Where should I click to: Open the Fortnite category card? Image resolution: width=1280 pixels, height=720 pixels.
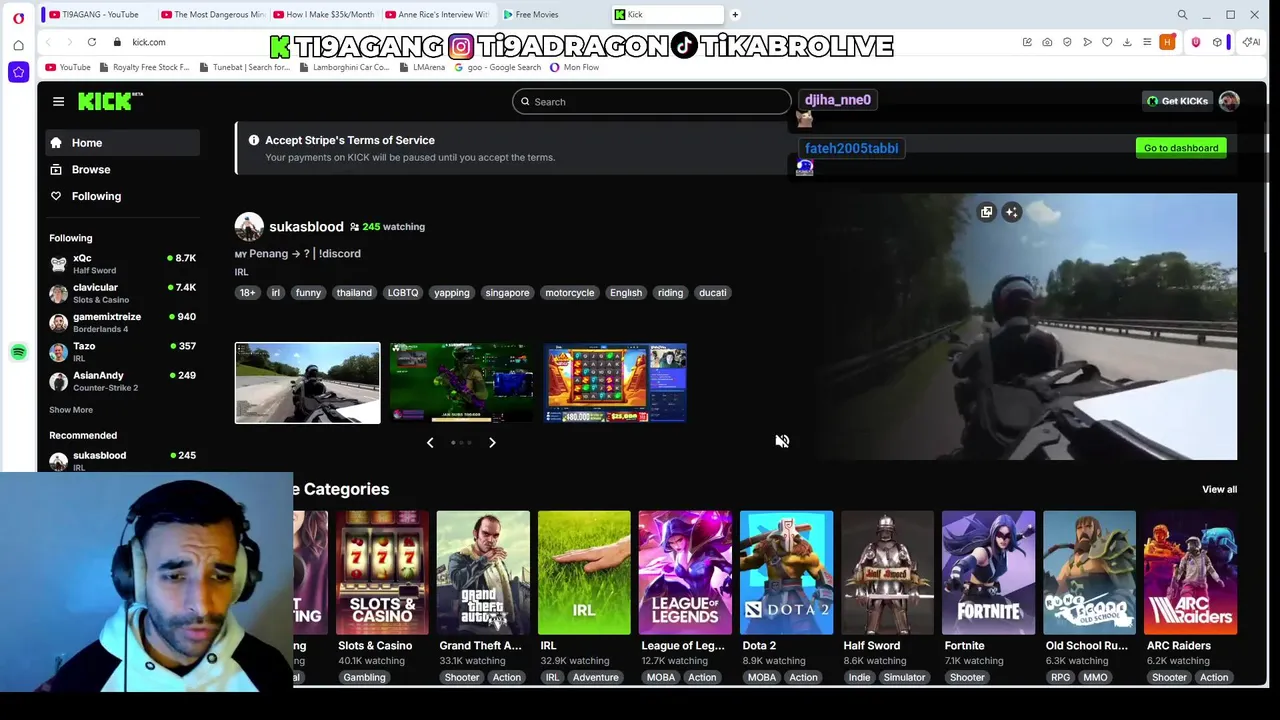tap(988, 573)
